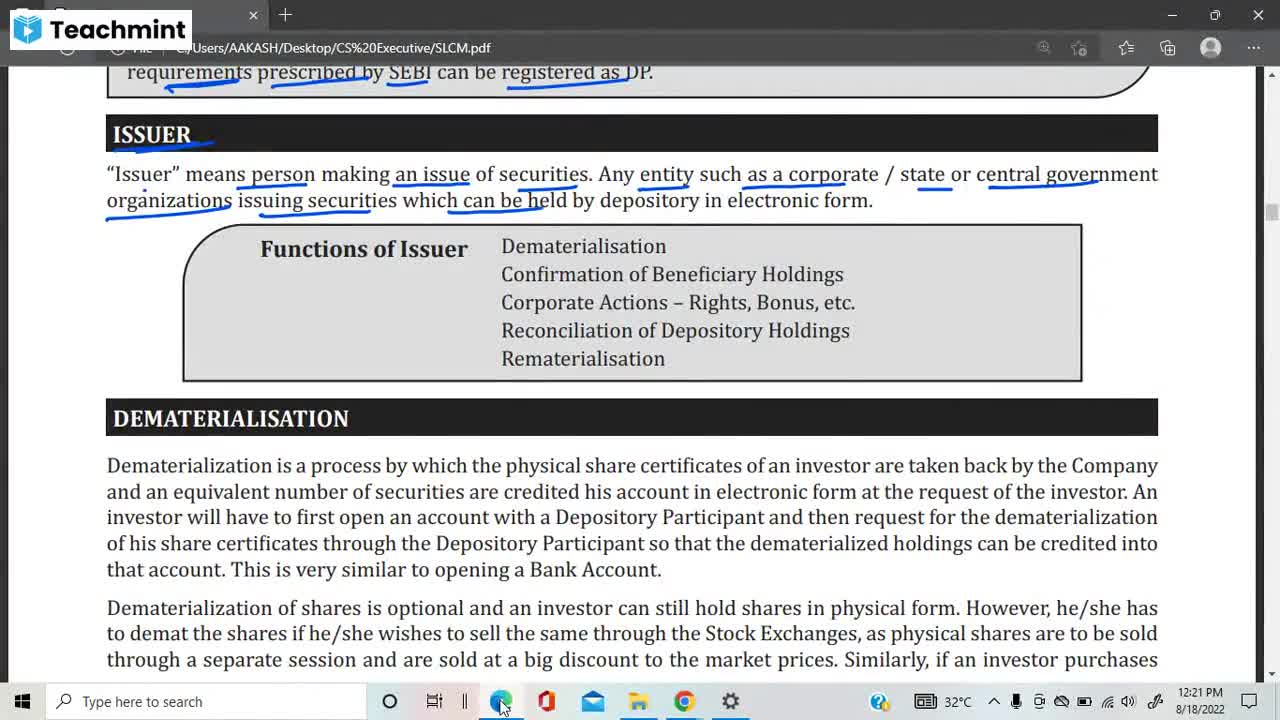Close the current browser tab
This screenshot has height=720, width=1280.
point(253,15)
